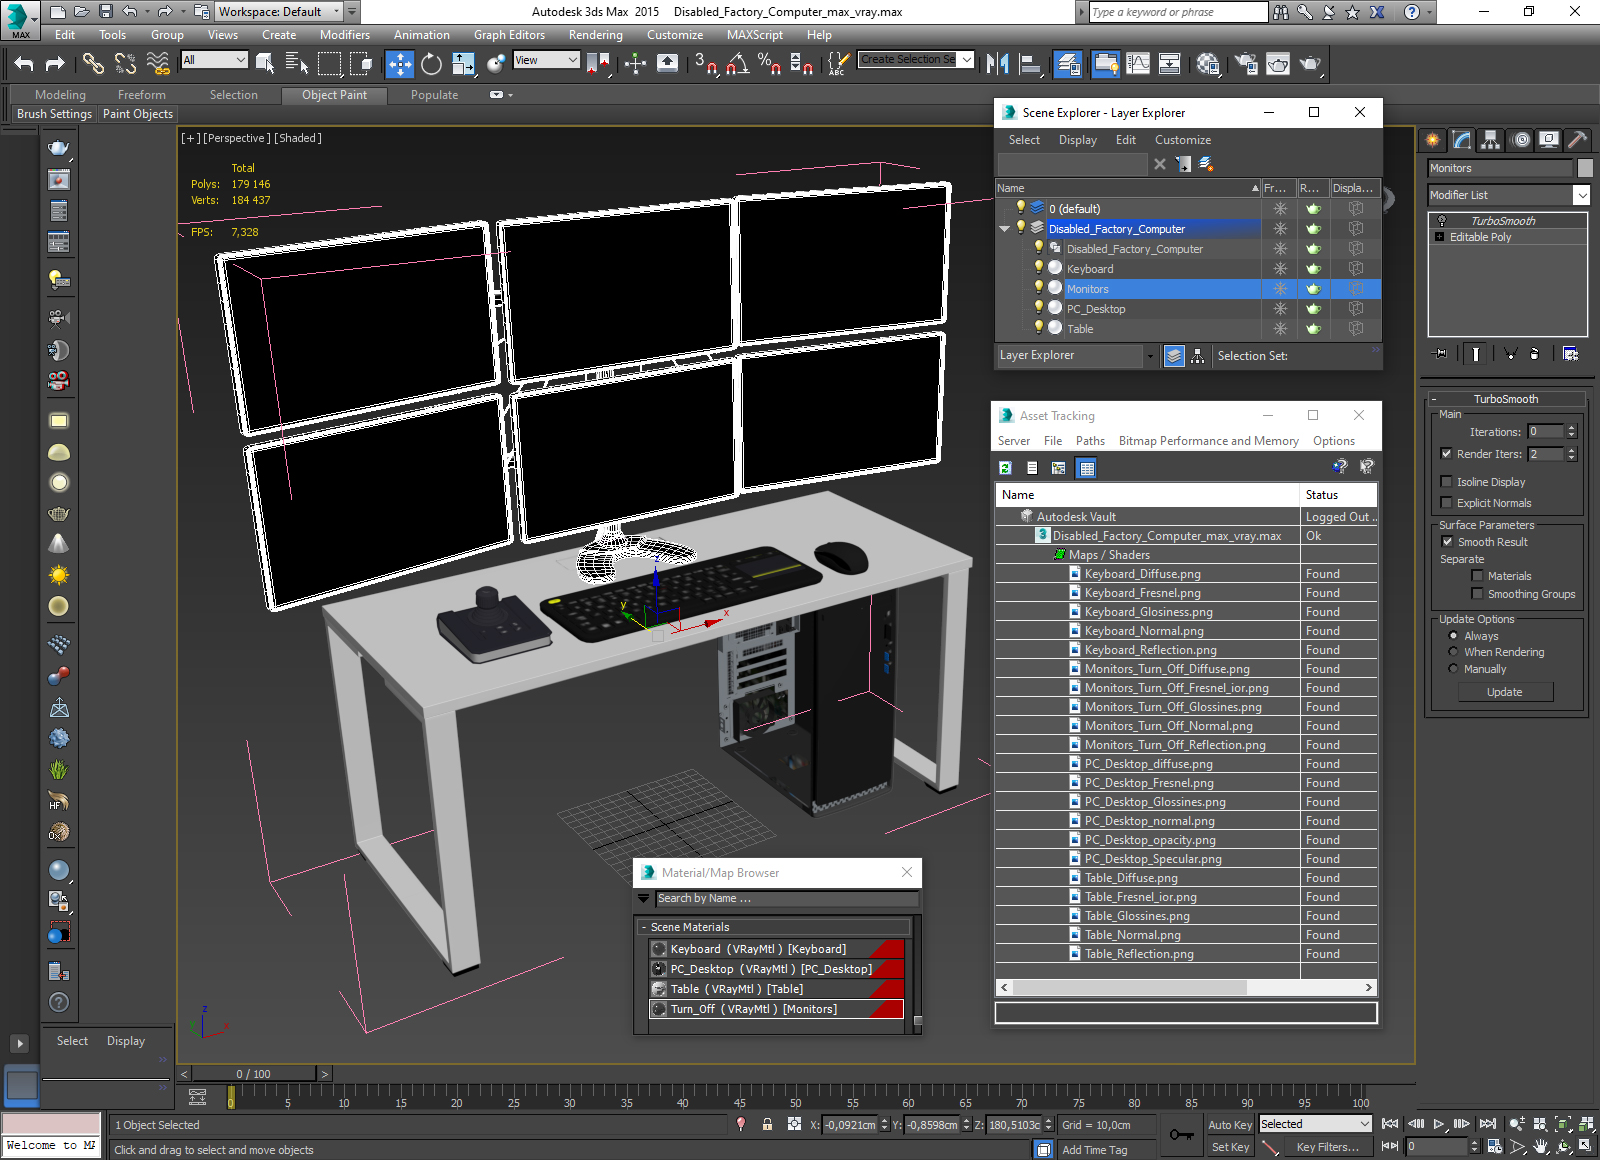1600x1160 pixels.
Task: Open the Hierarchy panel tab icon
Action: [x=1491, y=140]
